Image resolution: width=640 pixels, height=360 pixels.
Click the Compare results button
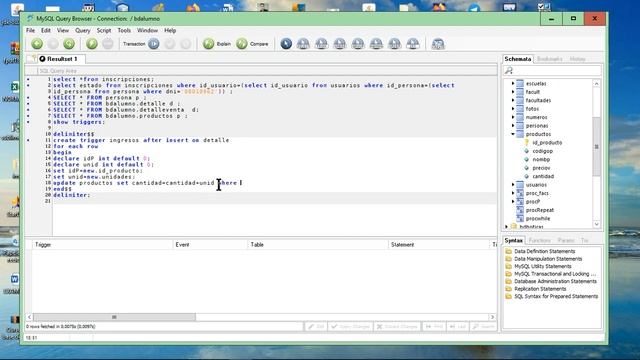[252, 44]
